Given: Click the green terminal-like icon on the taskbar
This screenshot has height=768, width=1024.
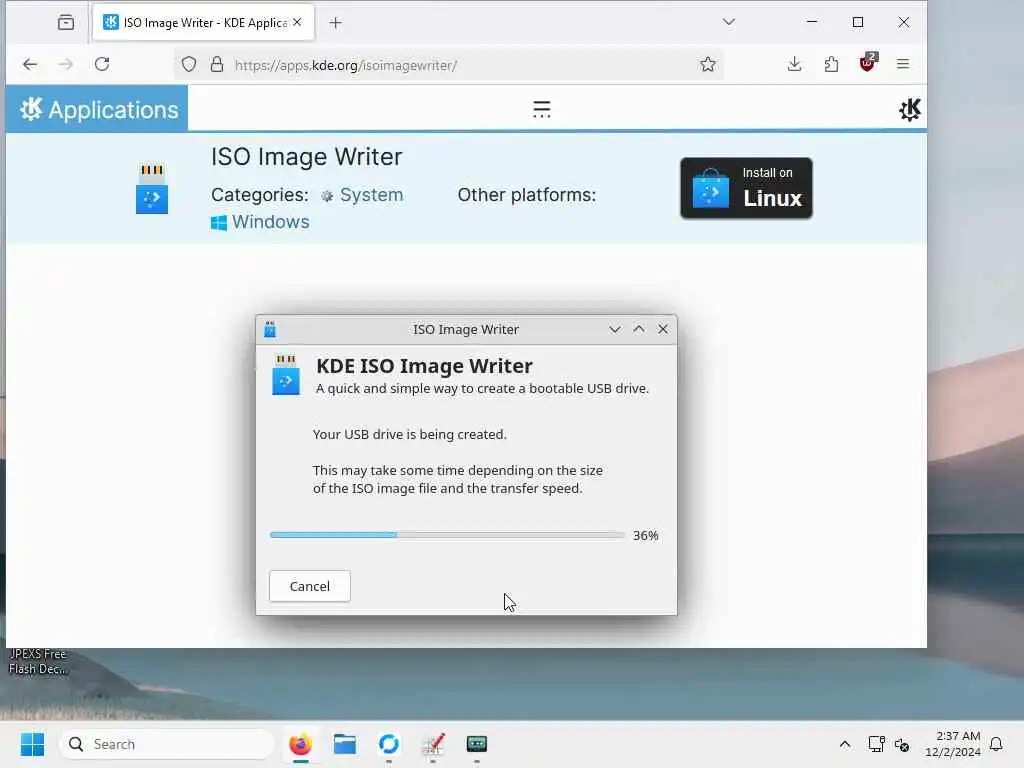Looking at the screenshot, I should pos(477,744).
